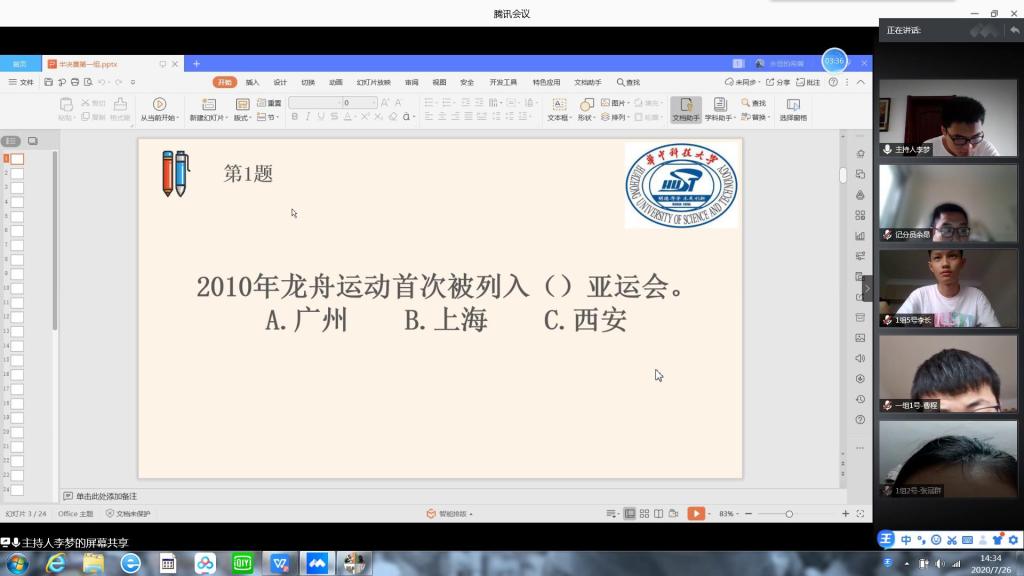Click the Smart Layout (智能排版) button
The width and height of the screenshot is (1024, 576).
tap(449, 514)
